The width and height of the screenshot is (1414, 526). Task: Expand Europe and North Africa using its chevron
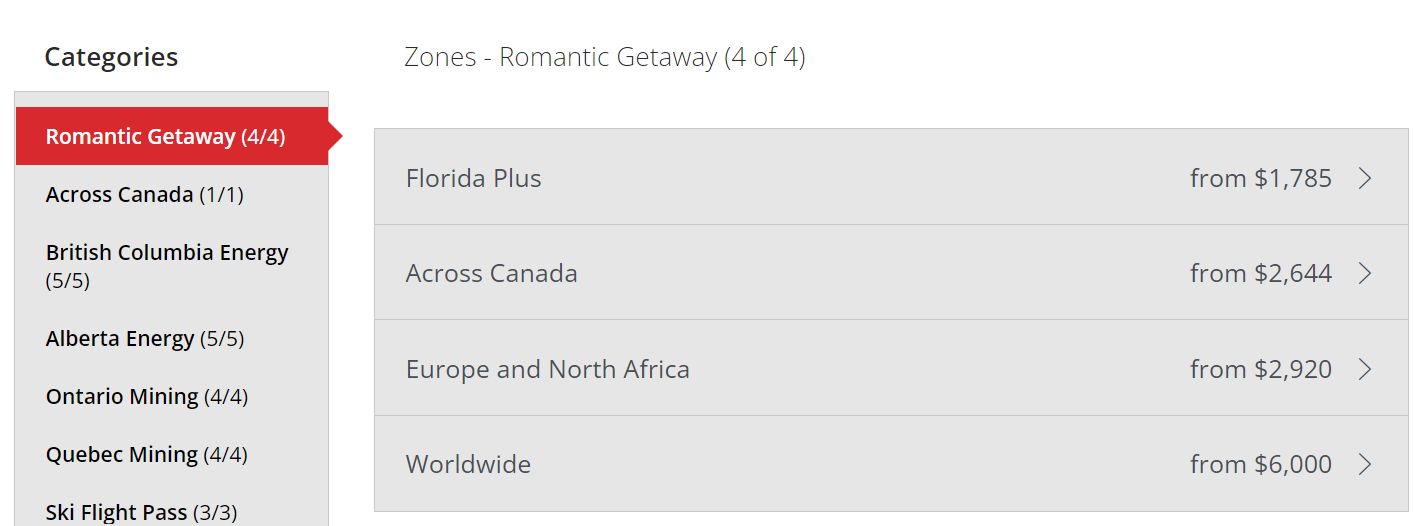tap(1365, 369)
